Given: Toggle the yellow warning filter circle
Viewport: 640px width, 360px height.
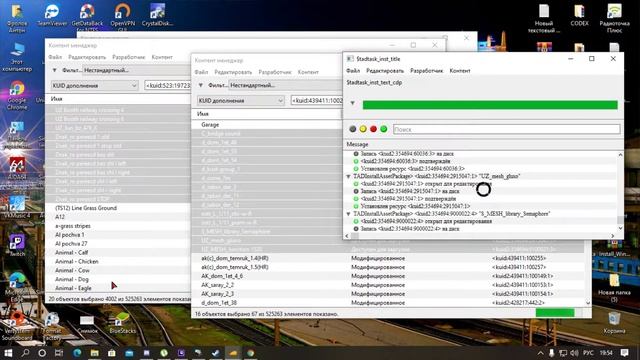Looking at the screenshot, I should 363,129.
